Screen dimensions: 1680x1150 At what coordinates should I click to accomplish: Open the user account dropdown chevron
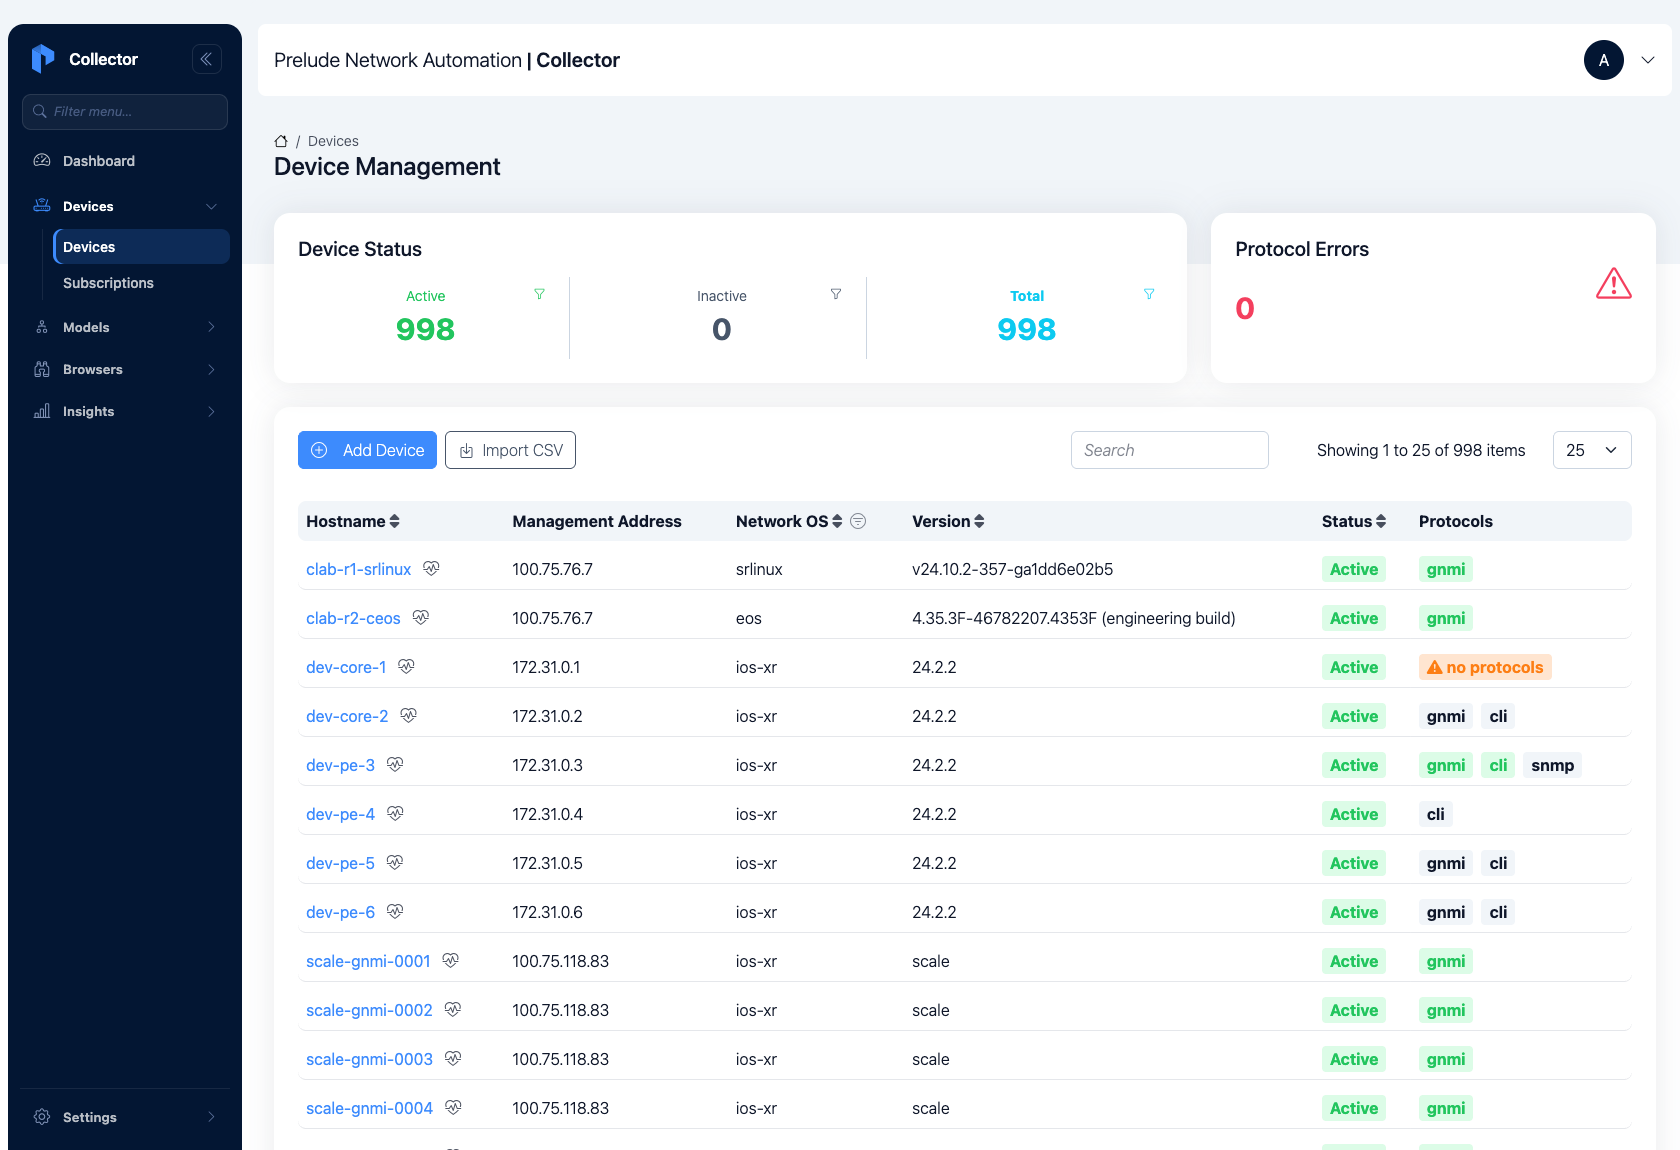point(1648,60)
